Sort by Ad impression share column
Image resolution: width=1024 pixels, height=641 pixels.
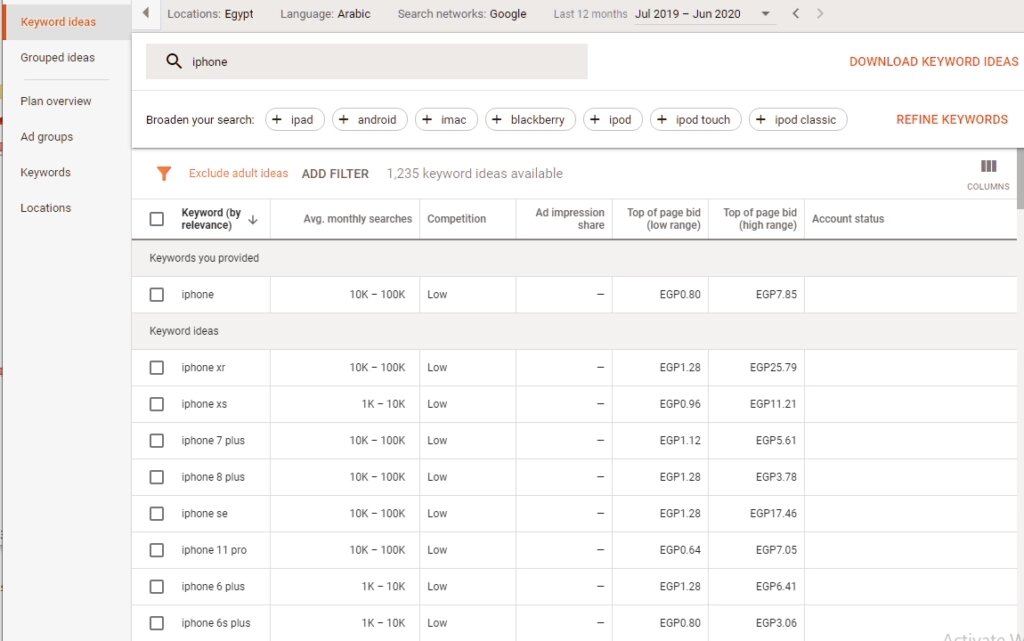tap(569, 219)
